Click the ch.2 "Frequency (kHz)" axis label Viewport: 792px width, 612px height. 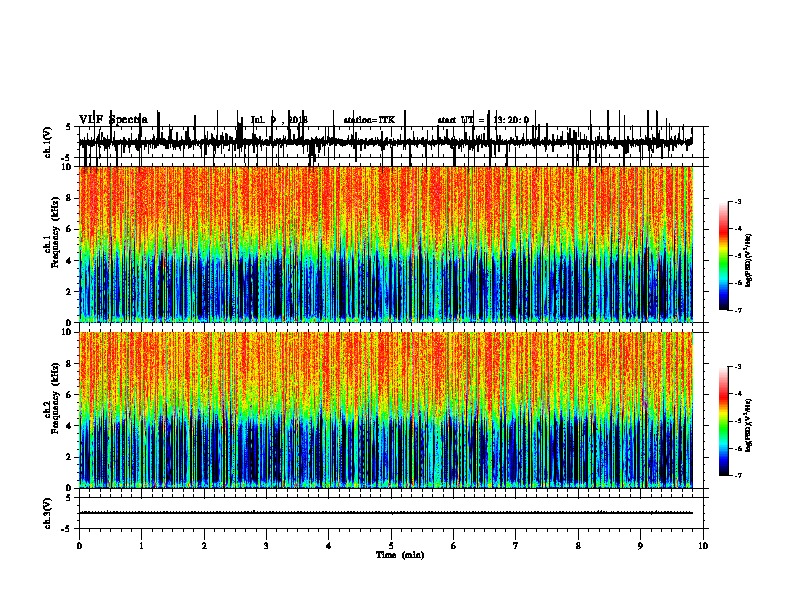[x=55, y=398]
